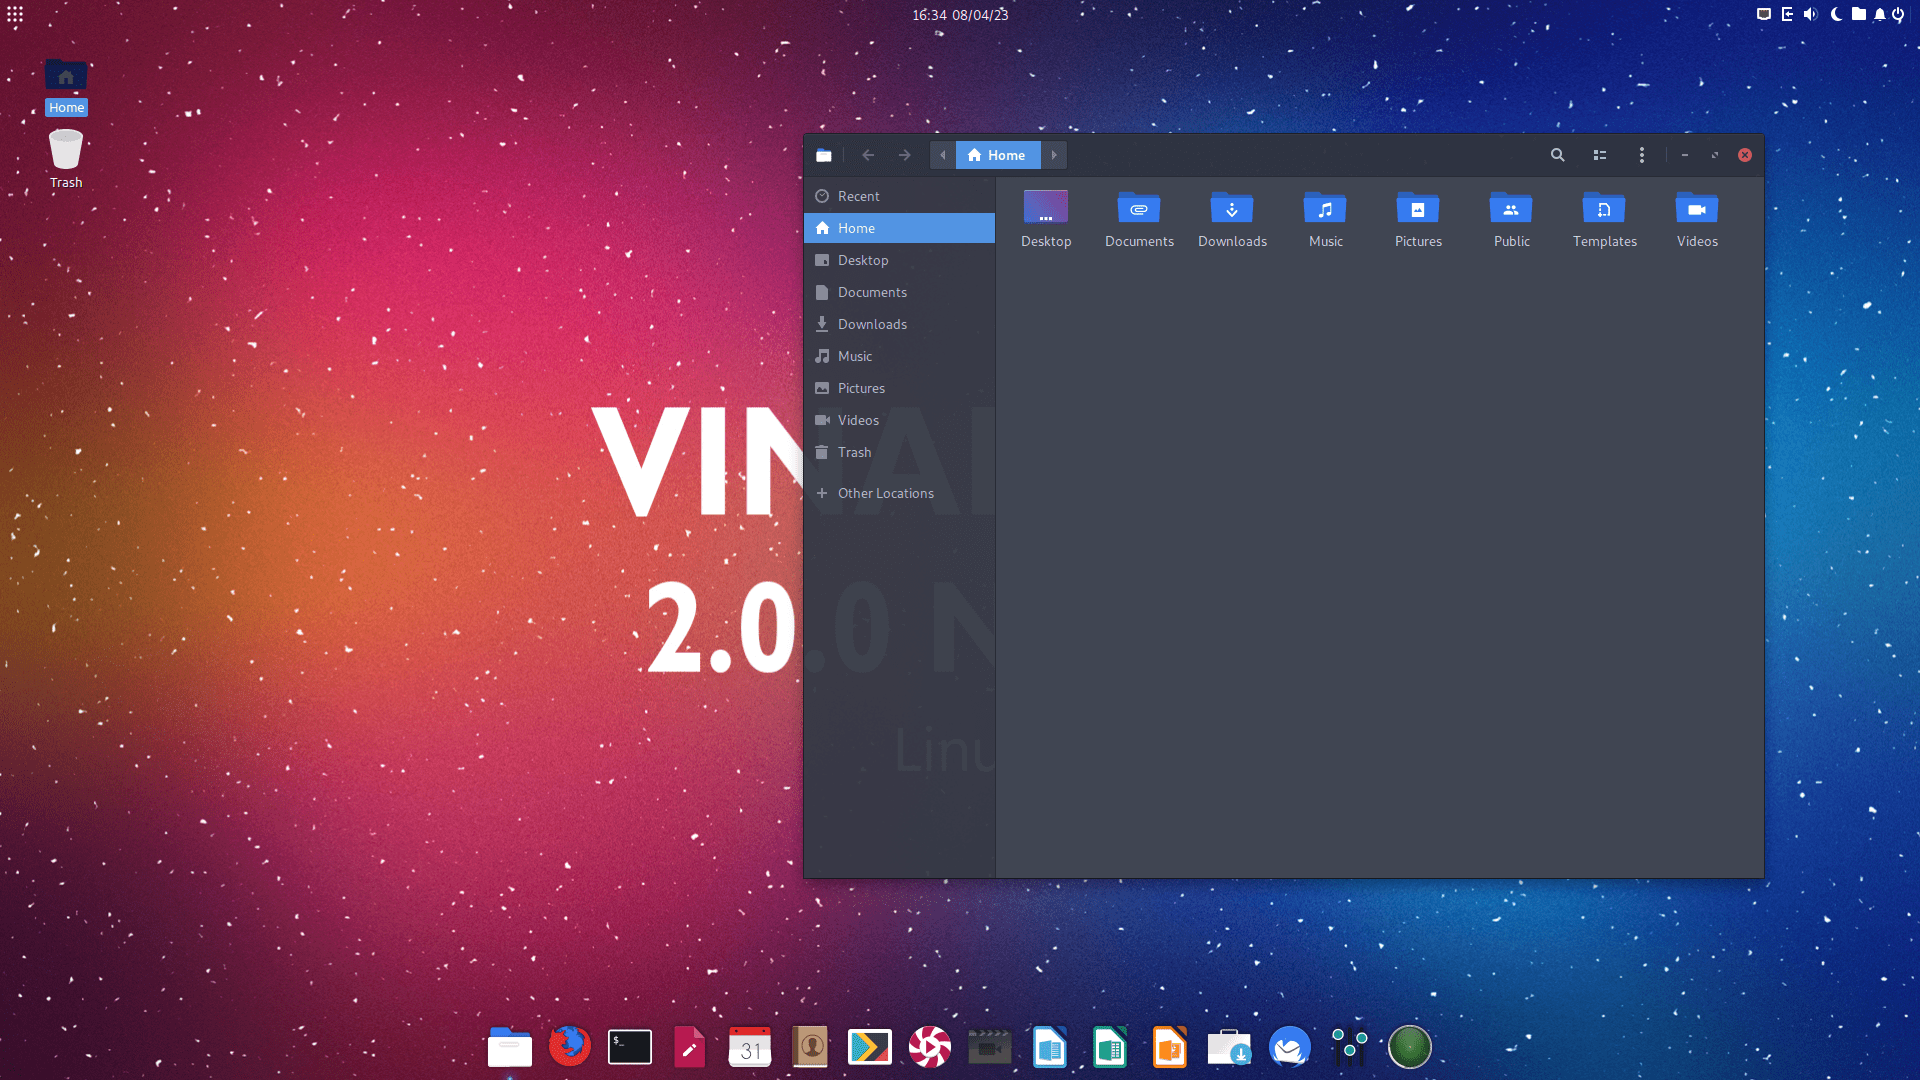Launch Firefox from the dock

coord(570,1047)
